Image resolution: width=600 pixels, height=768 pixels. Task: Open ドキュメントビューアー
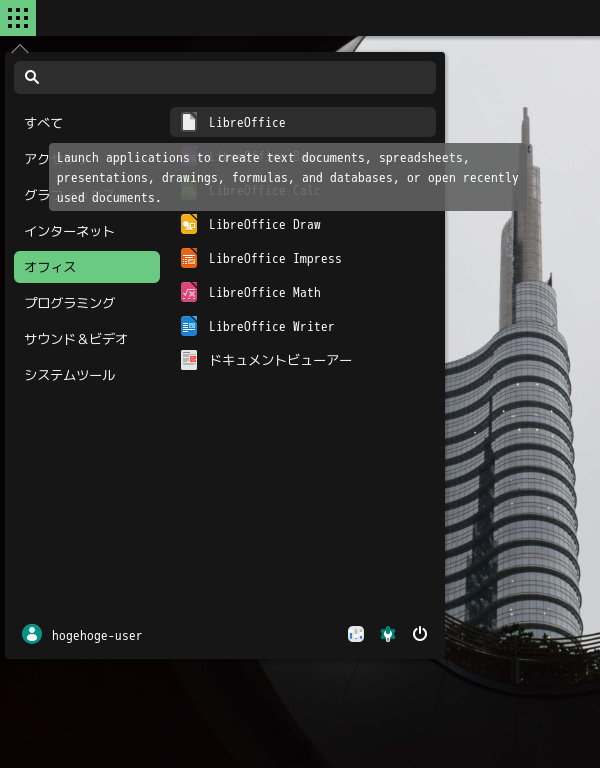point(303,360)
